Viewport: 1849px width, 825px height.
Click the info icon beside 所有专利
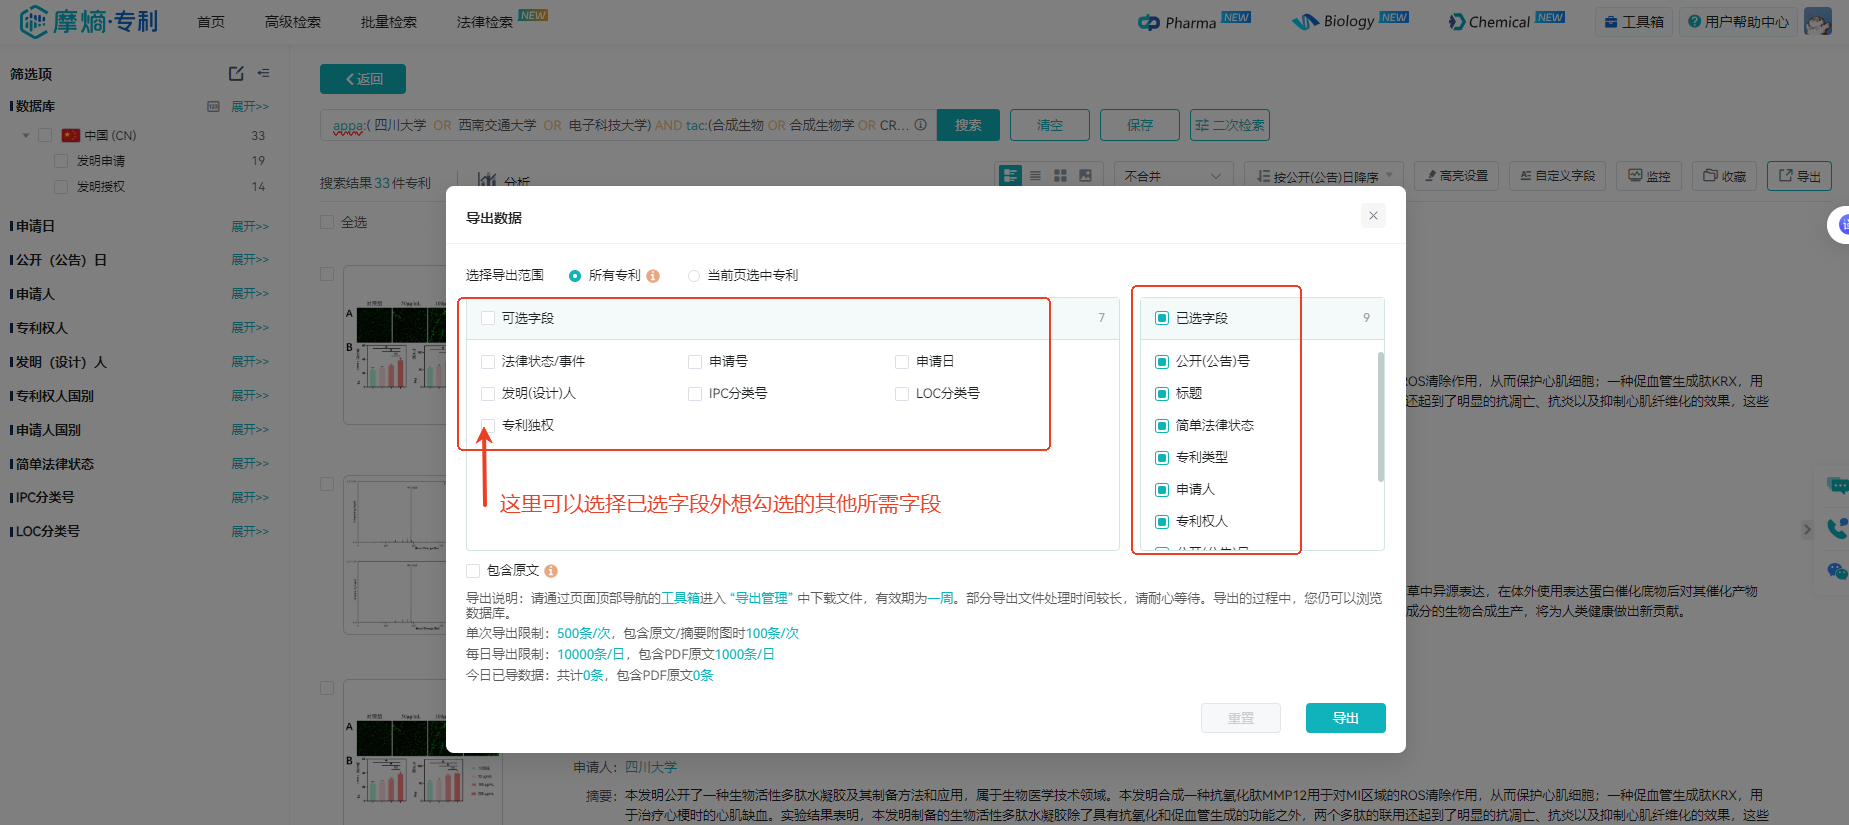click(x=653, y=276)
